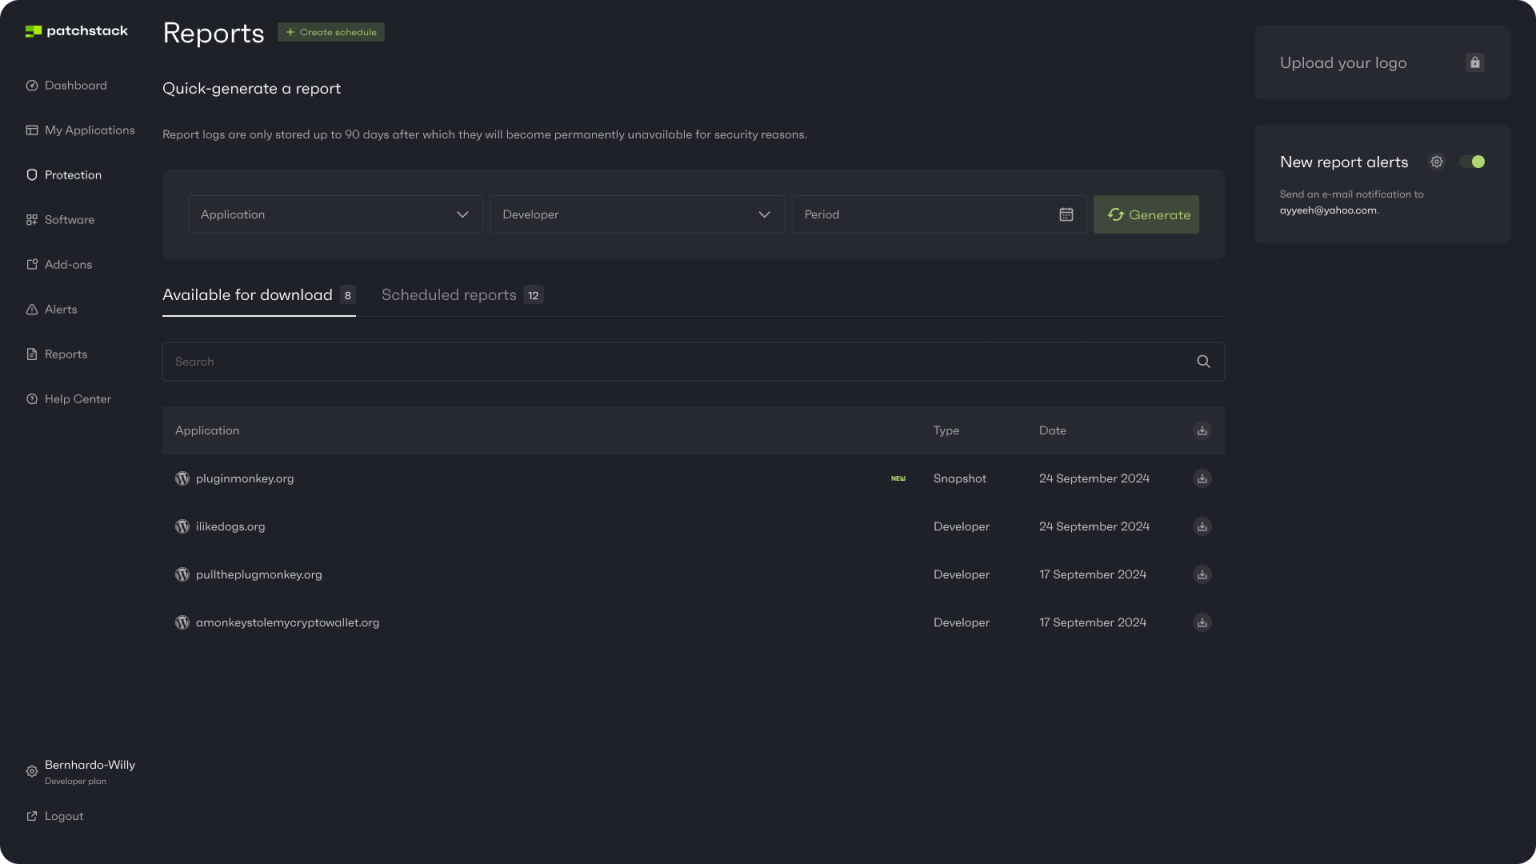Open the Developer report type dropdown
This screenshot has width=1536, height=864.
point(637,215)
